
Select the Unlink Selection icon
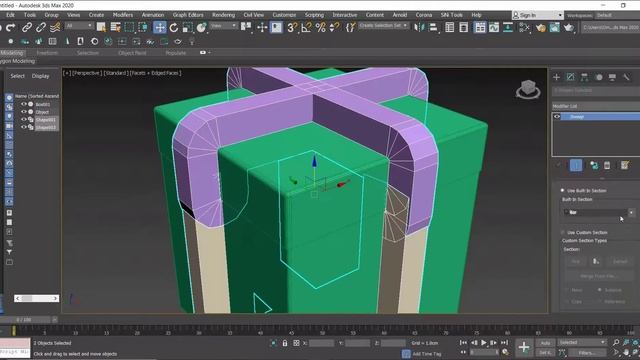41,27
